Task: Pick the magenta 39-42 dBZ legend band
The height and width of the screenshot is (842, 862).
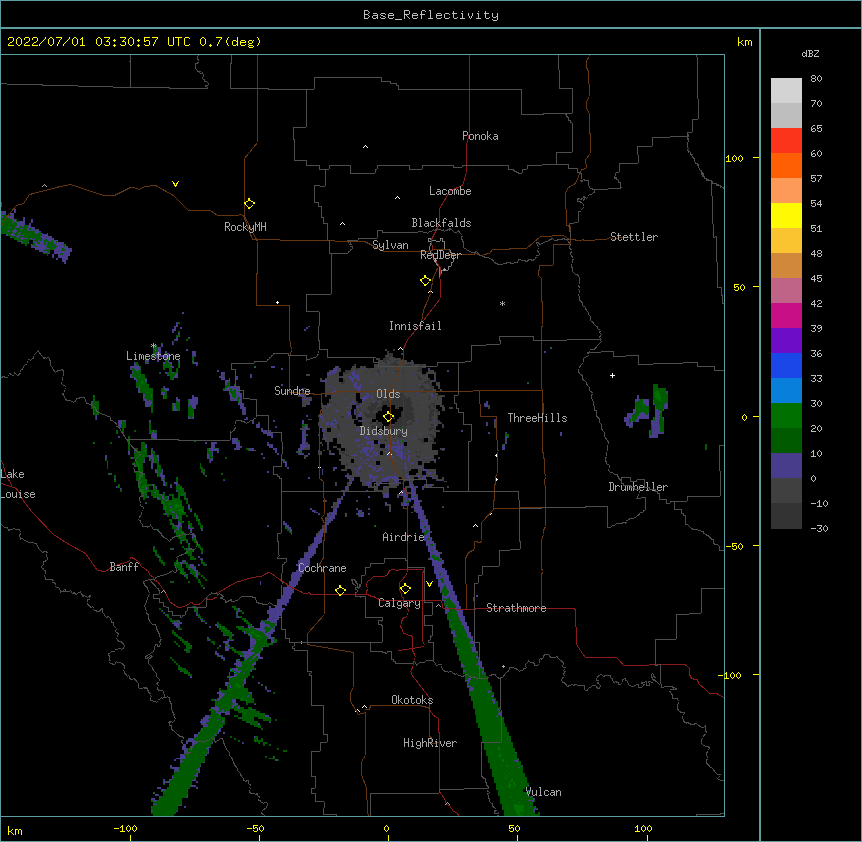Action: click(786, 315)
